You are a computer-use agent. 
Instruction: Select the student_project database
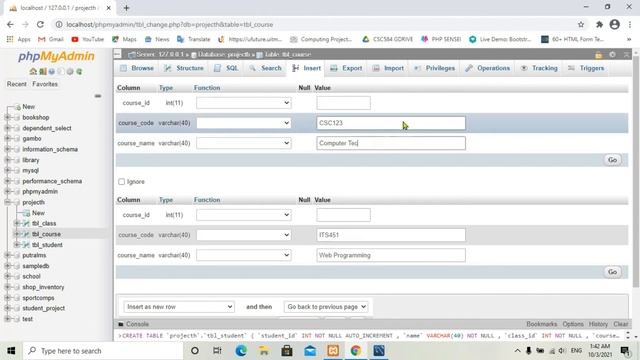pyautogui.click(x=44, y=308)
